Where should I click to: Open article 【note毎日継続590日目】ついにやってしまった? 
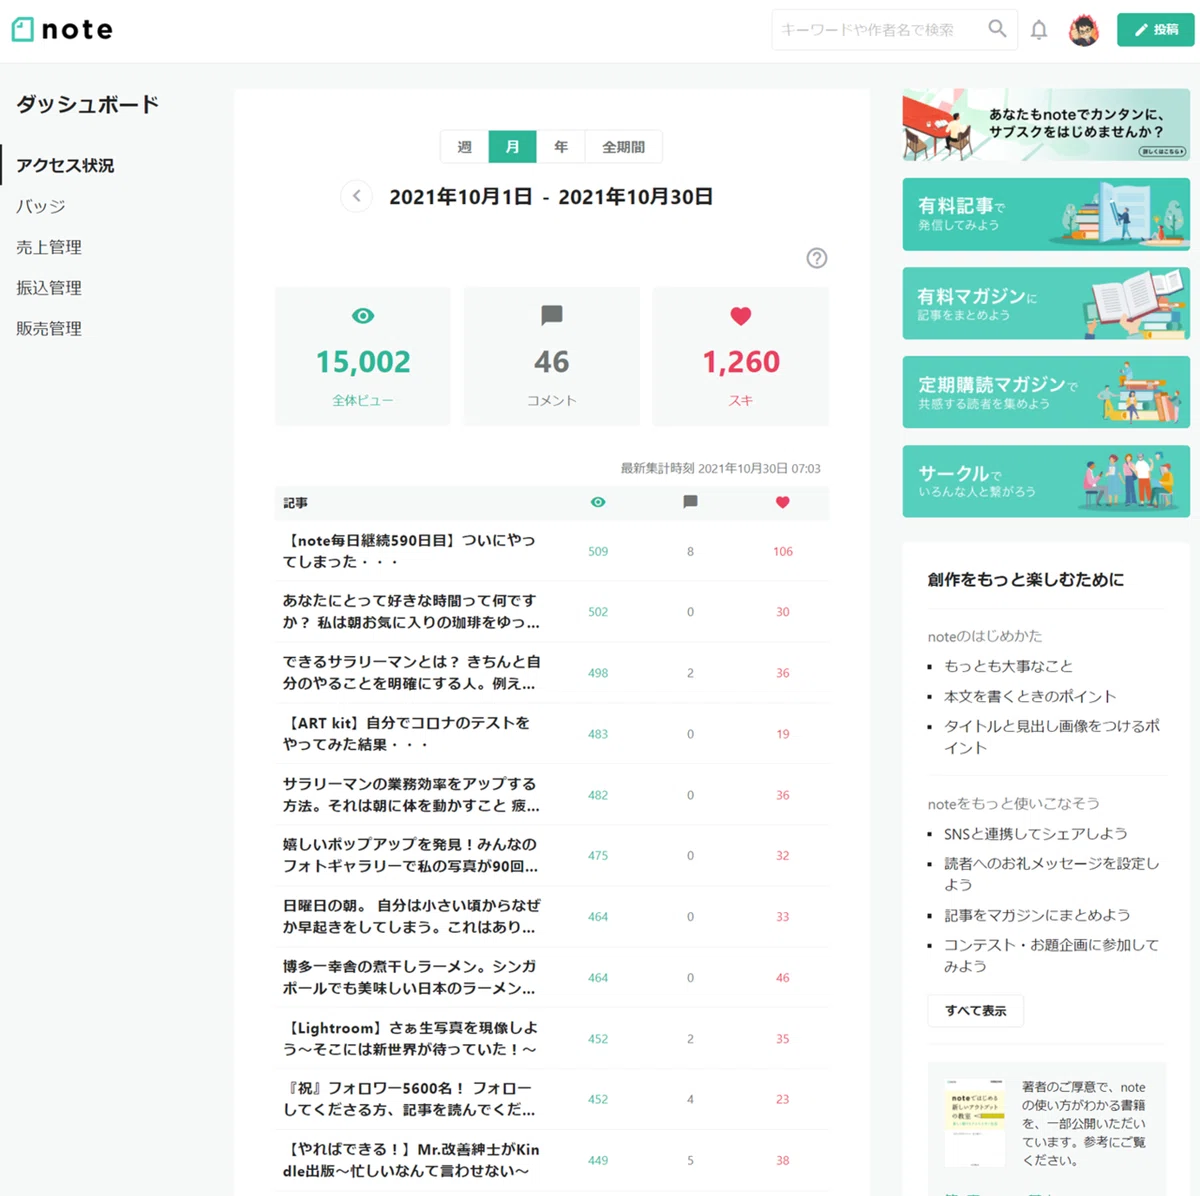click(409, 551)
